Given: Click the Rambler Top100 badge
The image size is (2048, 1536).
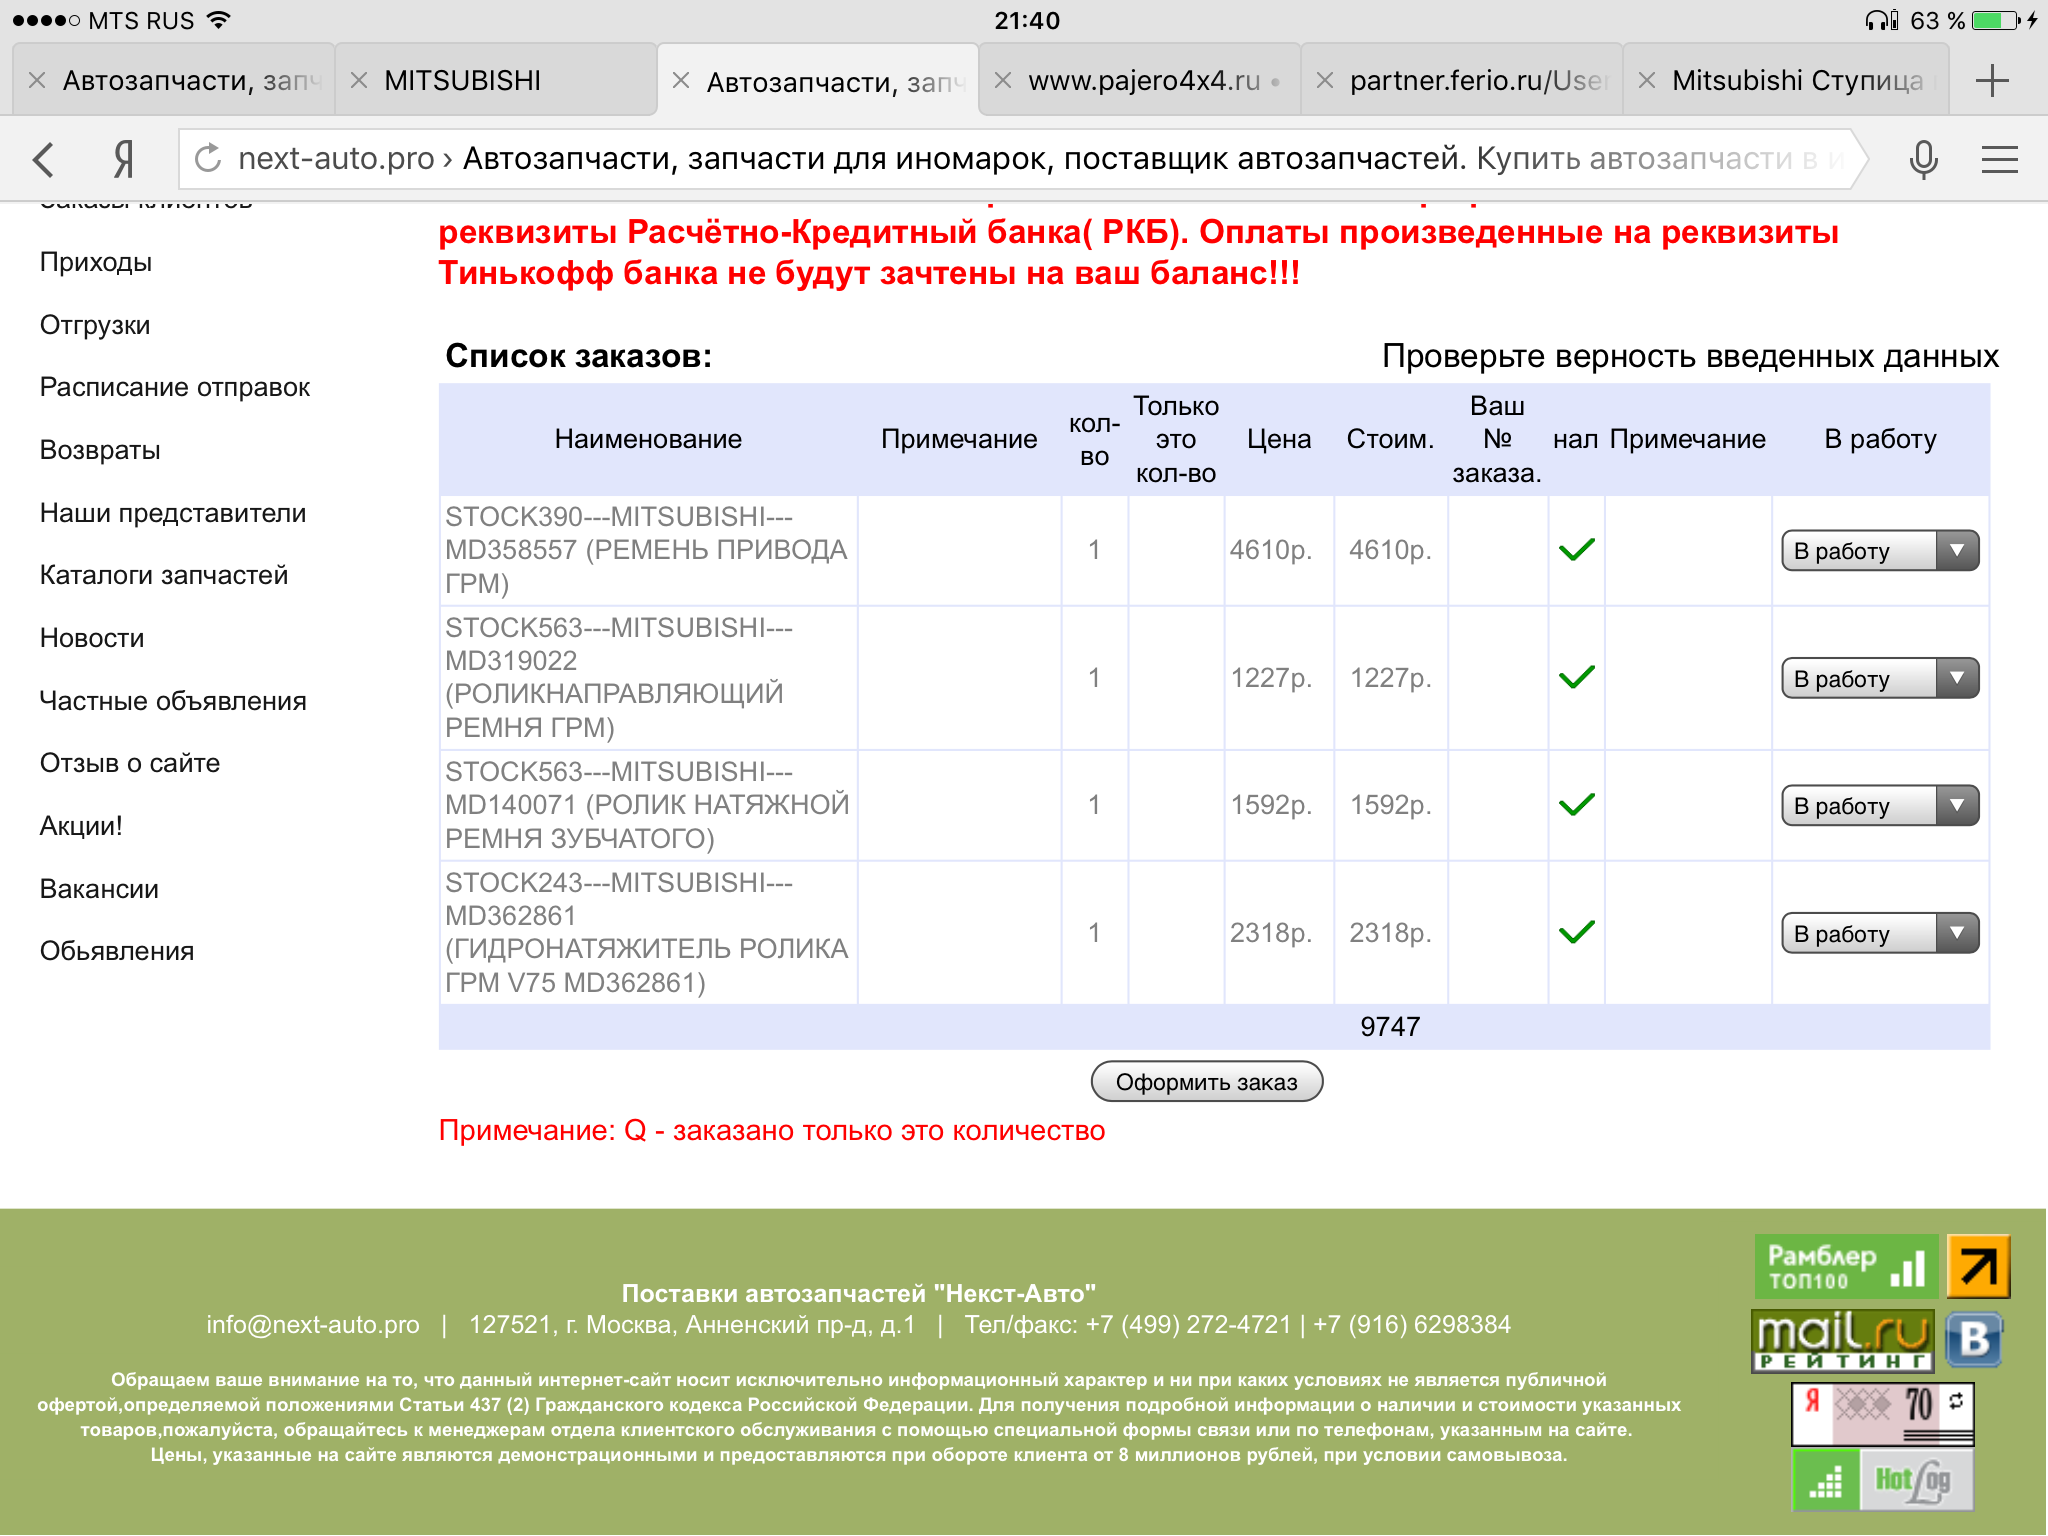Looking at the screenshot, I should 1845,1266.
